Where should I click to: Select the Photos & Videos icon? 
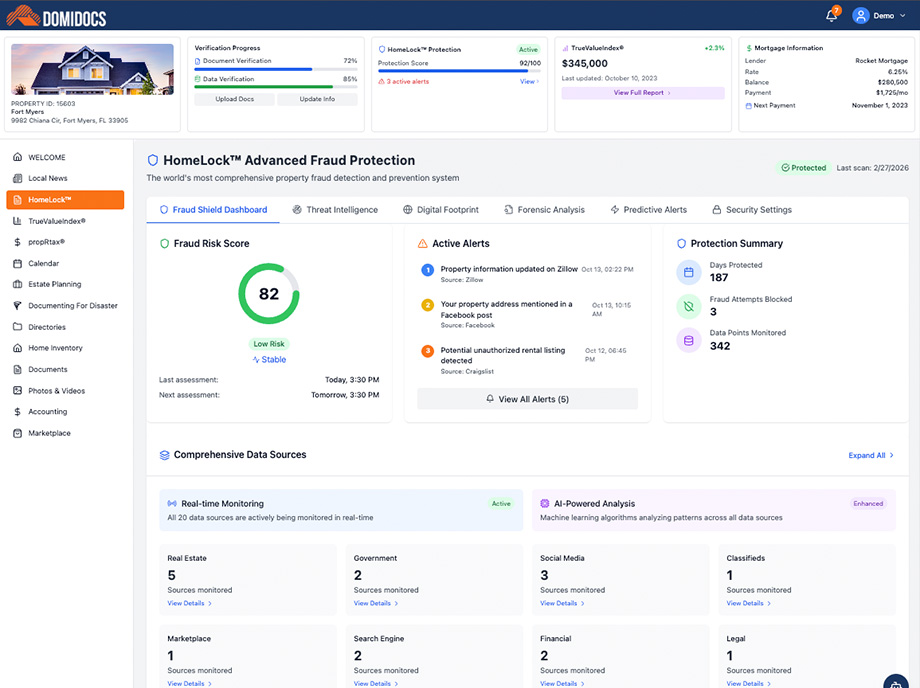point(18,390)
